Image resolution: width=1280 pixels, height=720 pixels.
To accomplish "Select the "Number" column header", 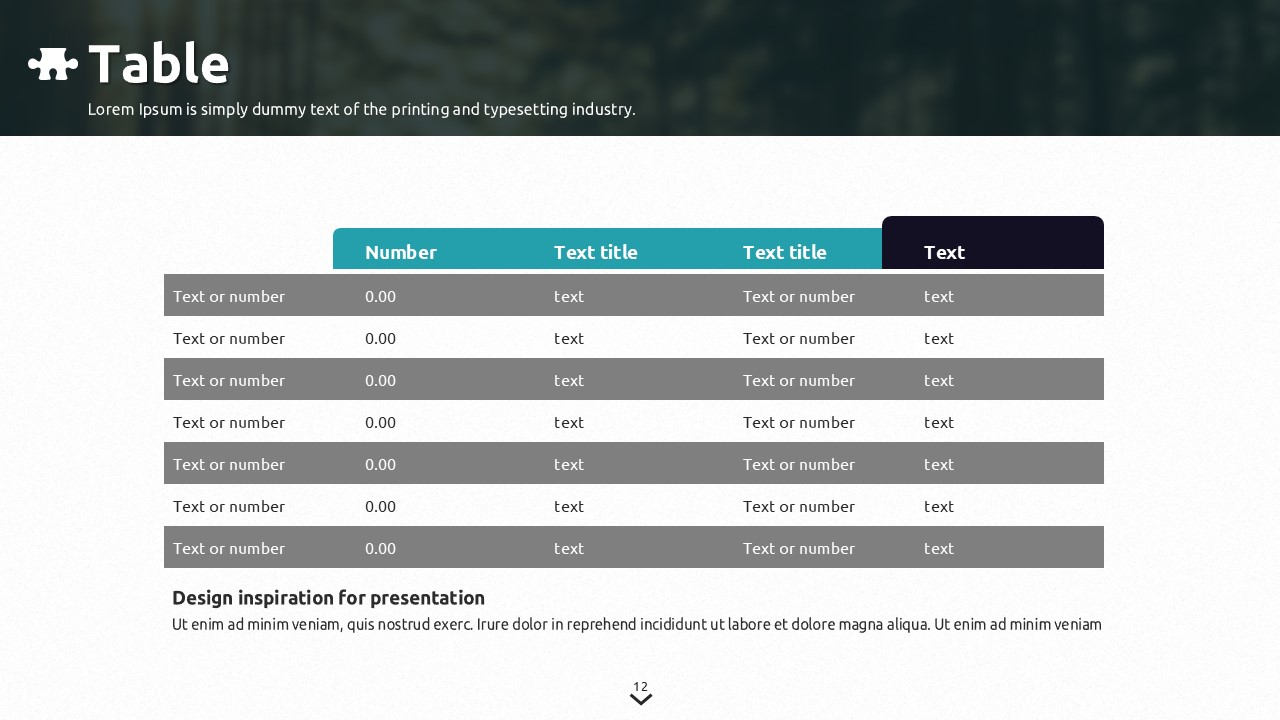I will coord(401,252).
